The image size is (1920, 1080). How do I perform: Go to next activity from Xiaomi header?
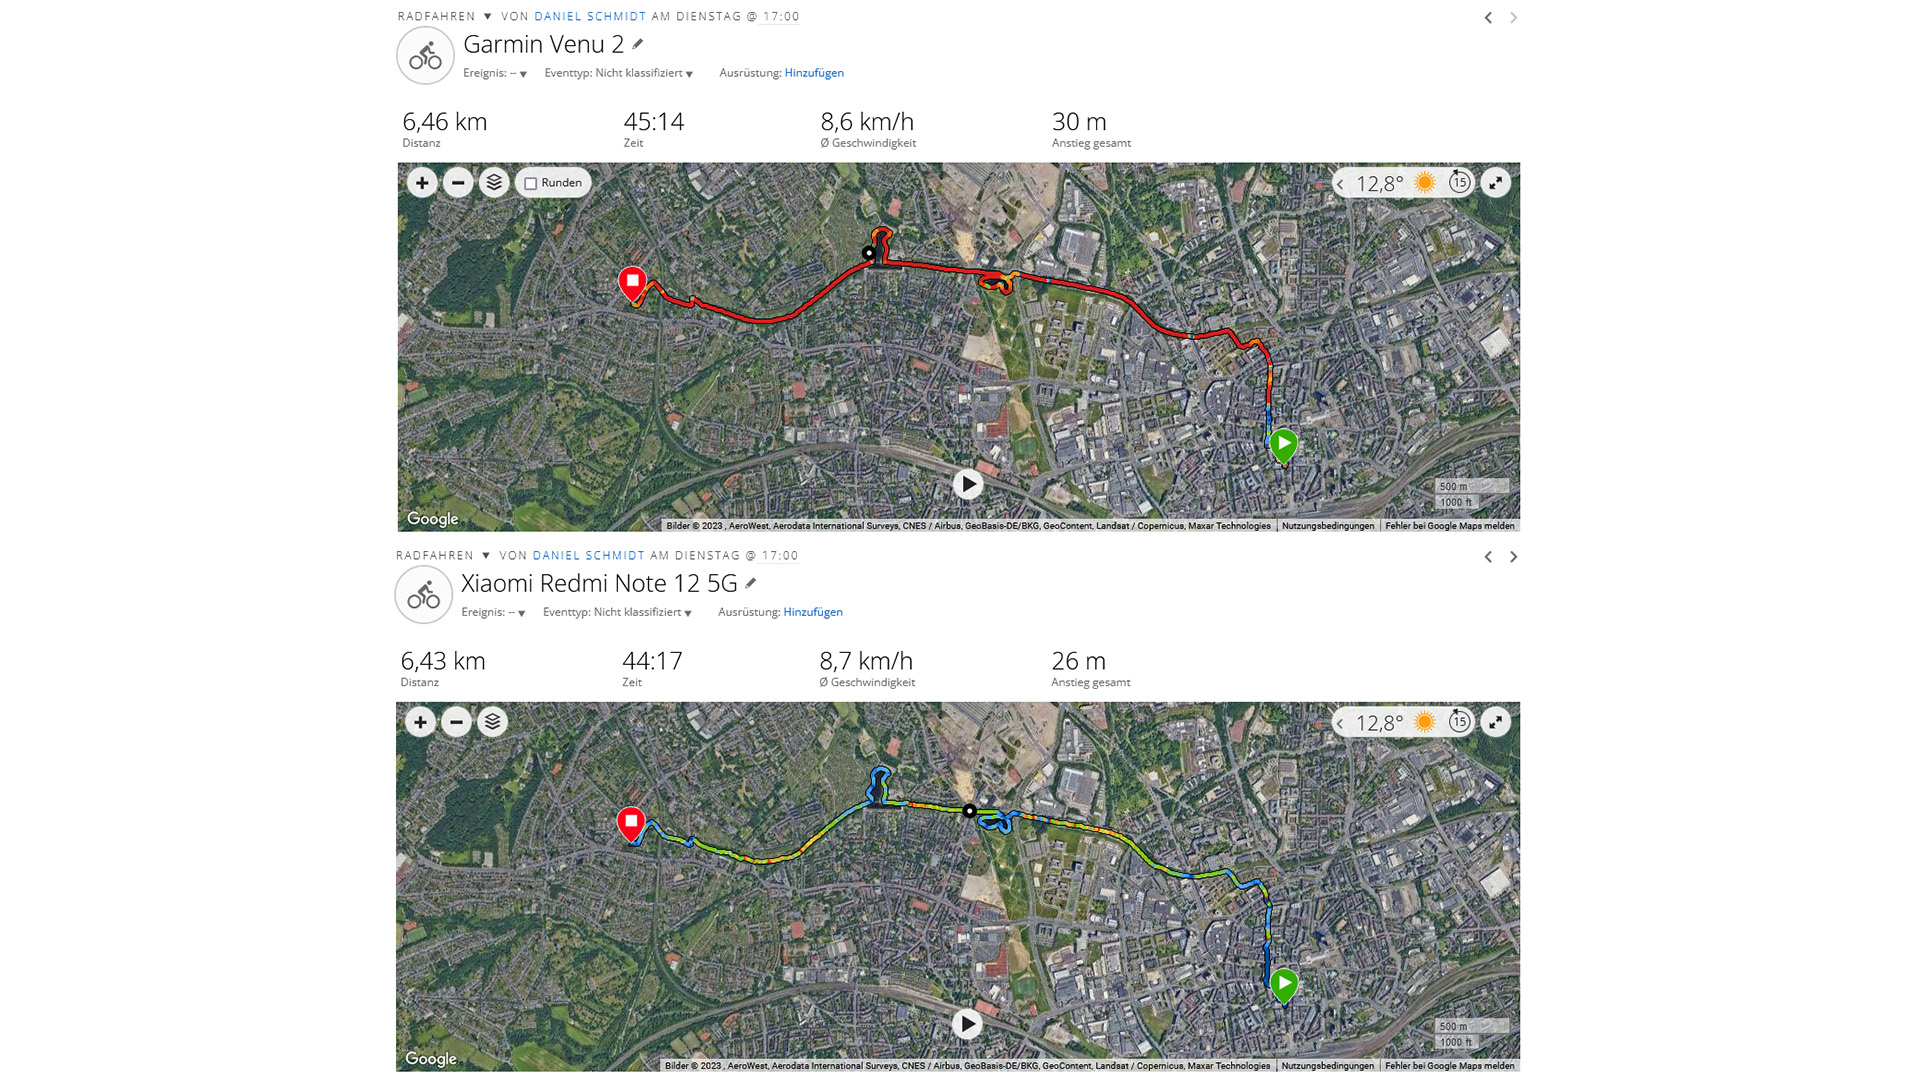1514,557
